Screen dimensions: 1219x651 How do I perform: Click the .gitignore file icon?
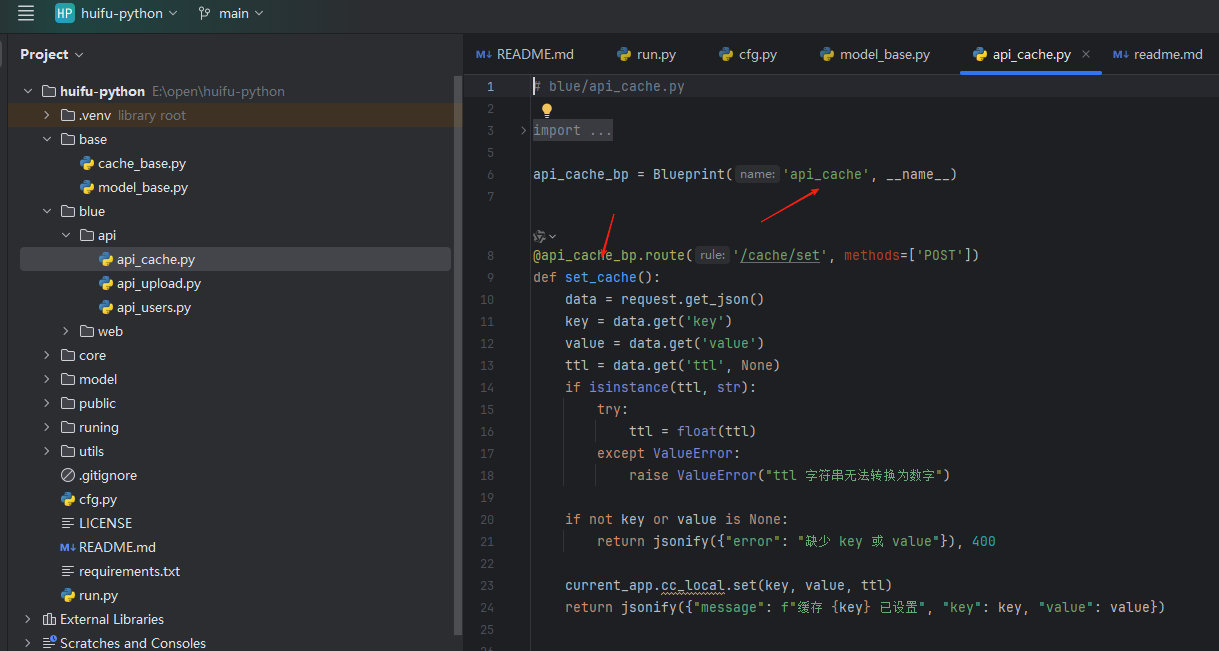pos(68,475)
